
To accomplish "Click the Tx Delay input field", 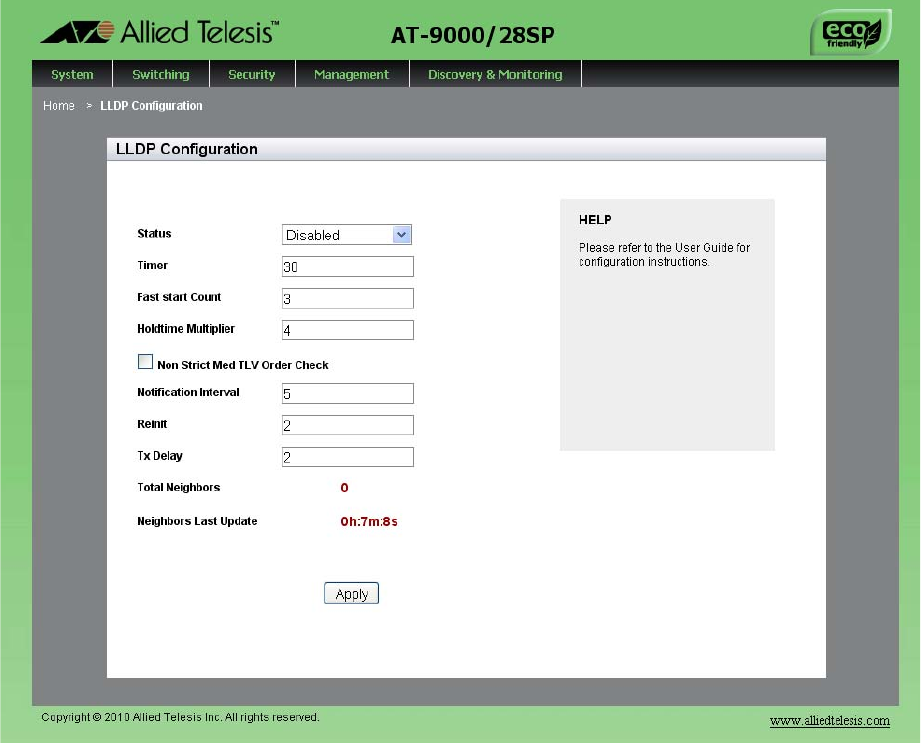I will (x=348, y=457).
